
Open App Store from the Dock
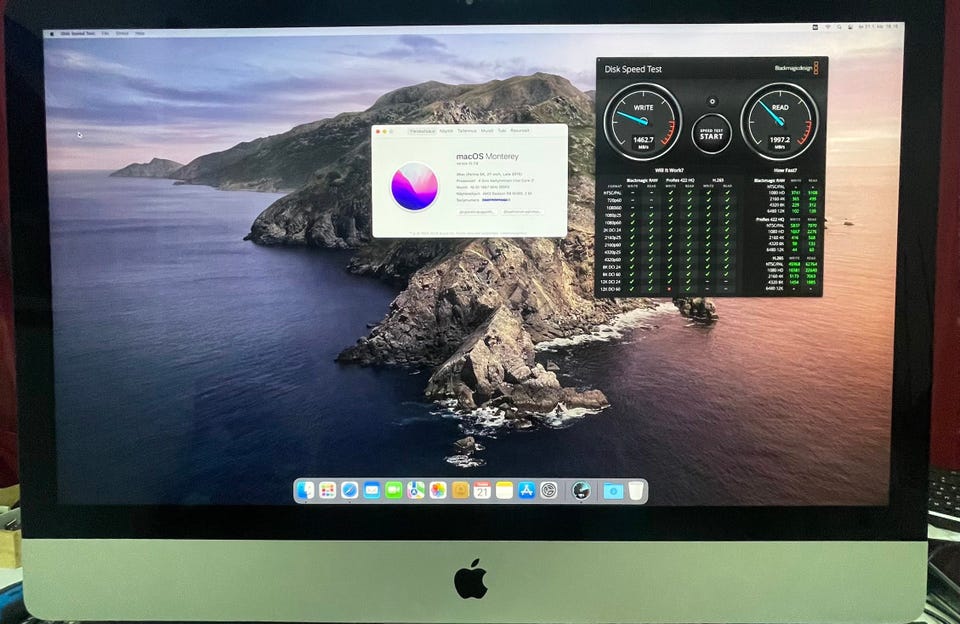pos(527,491)
